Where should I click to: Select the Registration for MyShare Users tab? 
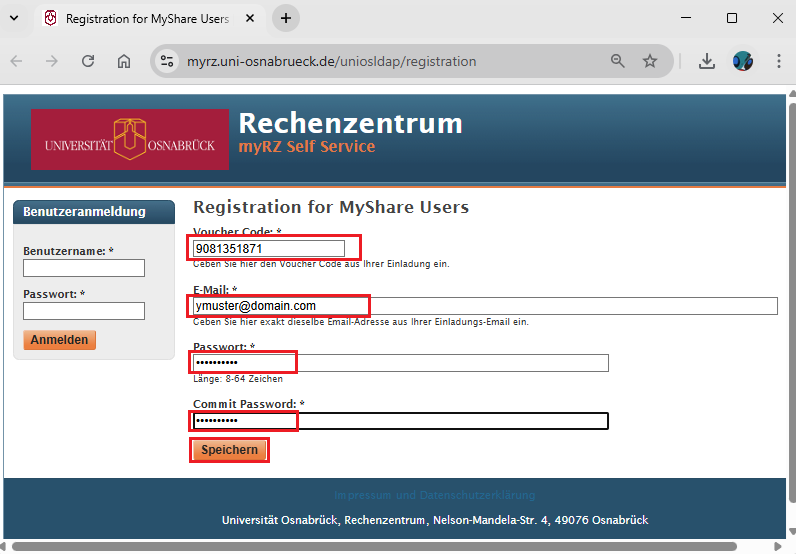point(140,18)
